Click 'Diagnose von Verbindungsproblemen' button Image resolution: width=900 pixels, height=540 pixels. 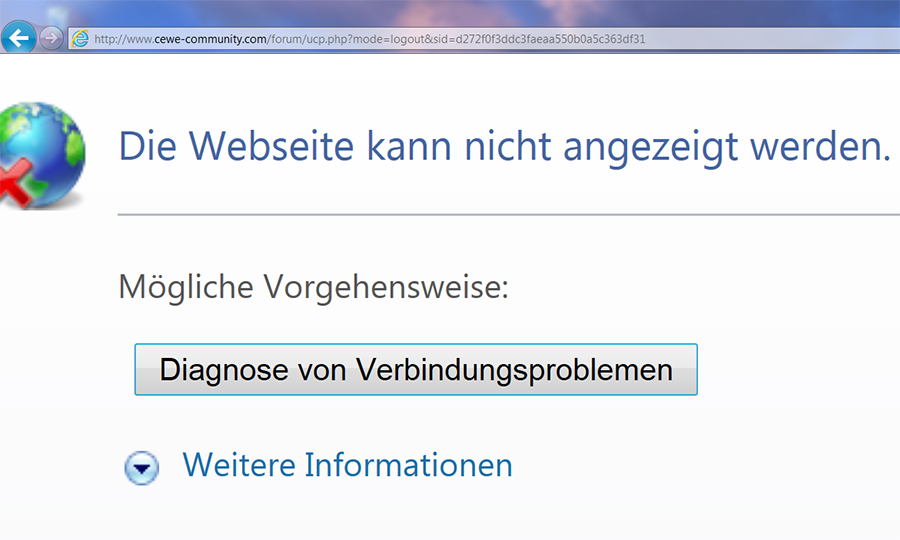click(x=416, y=370)
